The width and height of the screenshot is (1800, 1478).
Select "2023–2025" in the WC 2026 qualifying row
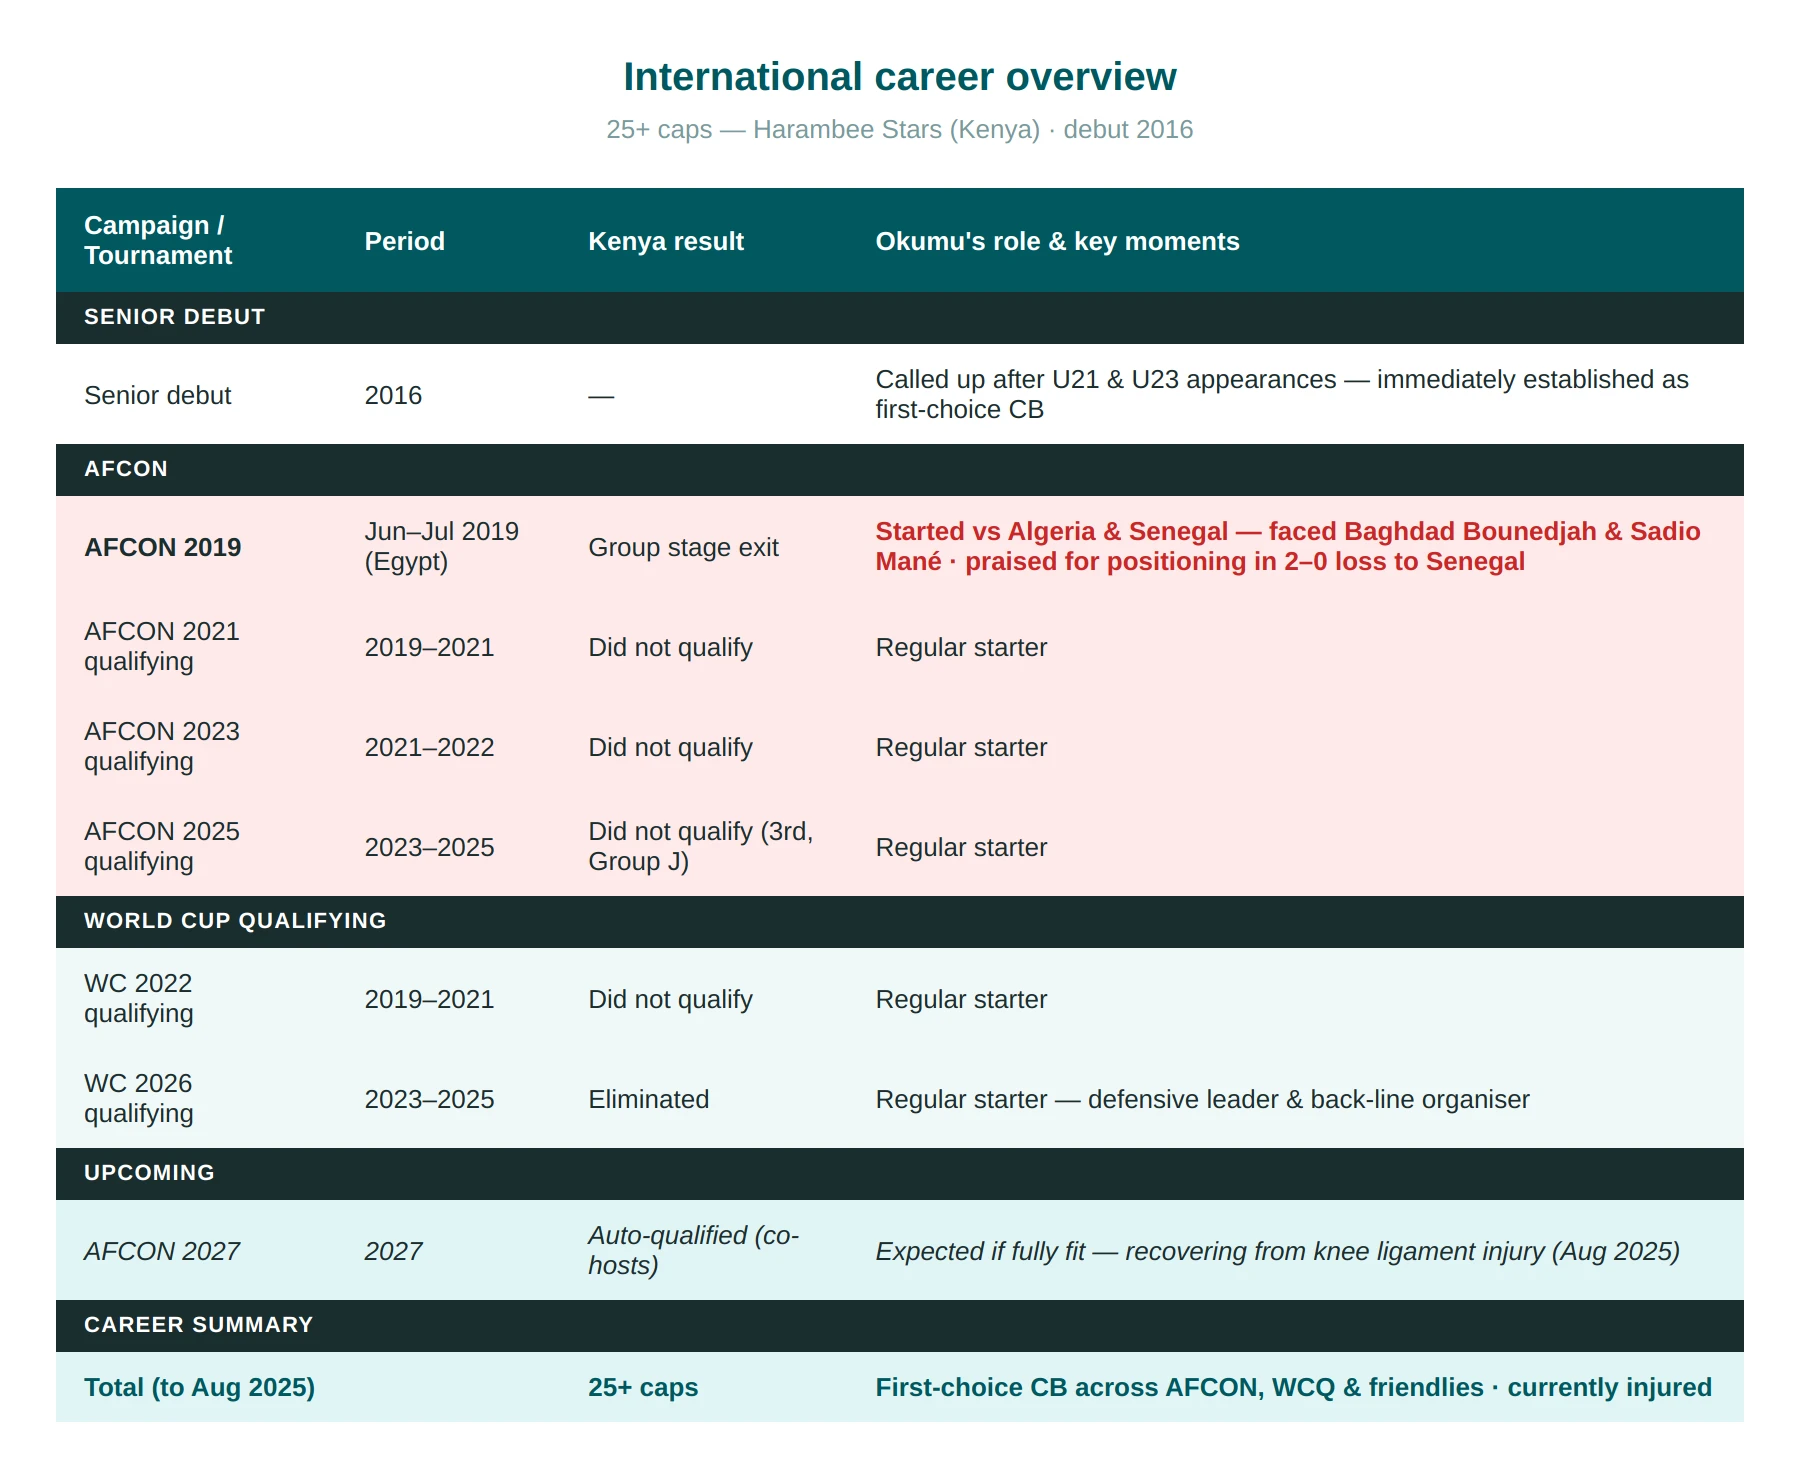click(429, 1099)
